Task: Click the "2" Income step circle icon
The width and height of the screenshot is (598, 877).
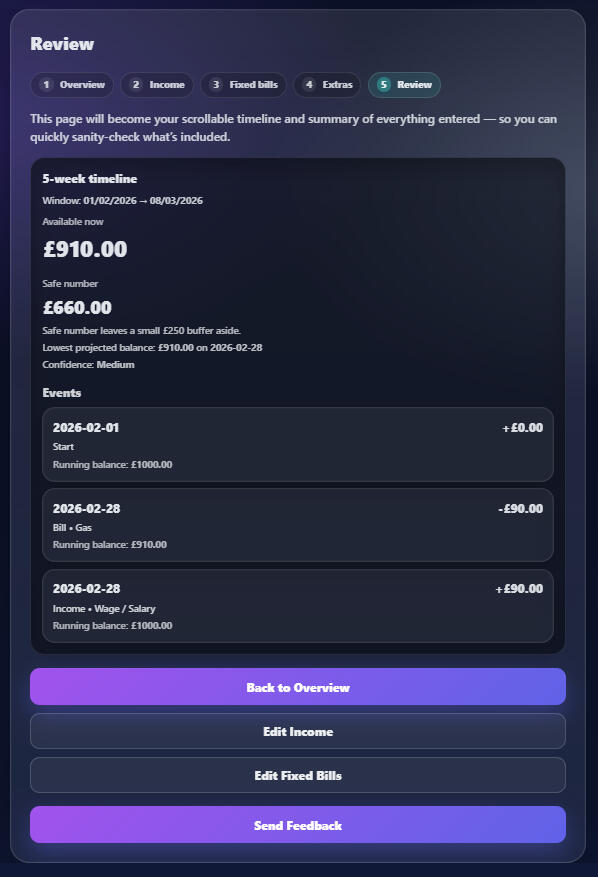Action: click(x=136, y=85)
